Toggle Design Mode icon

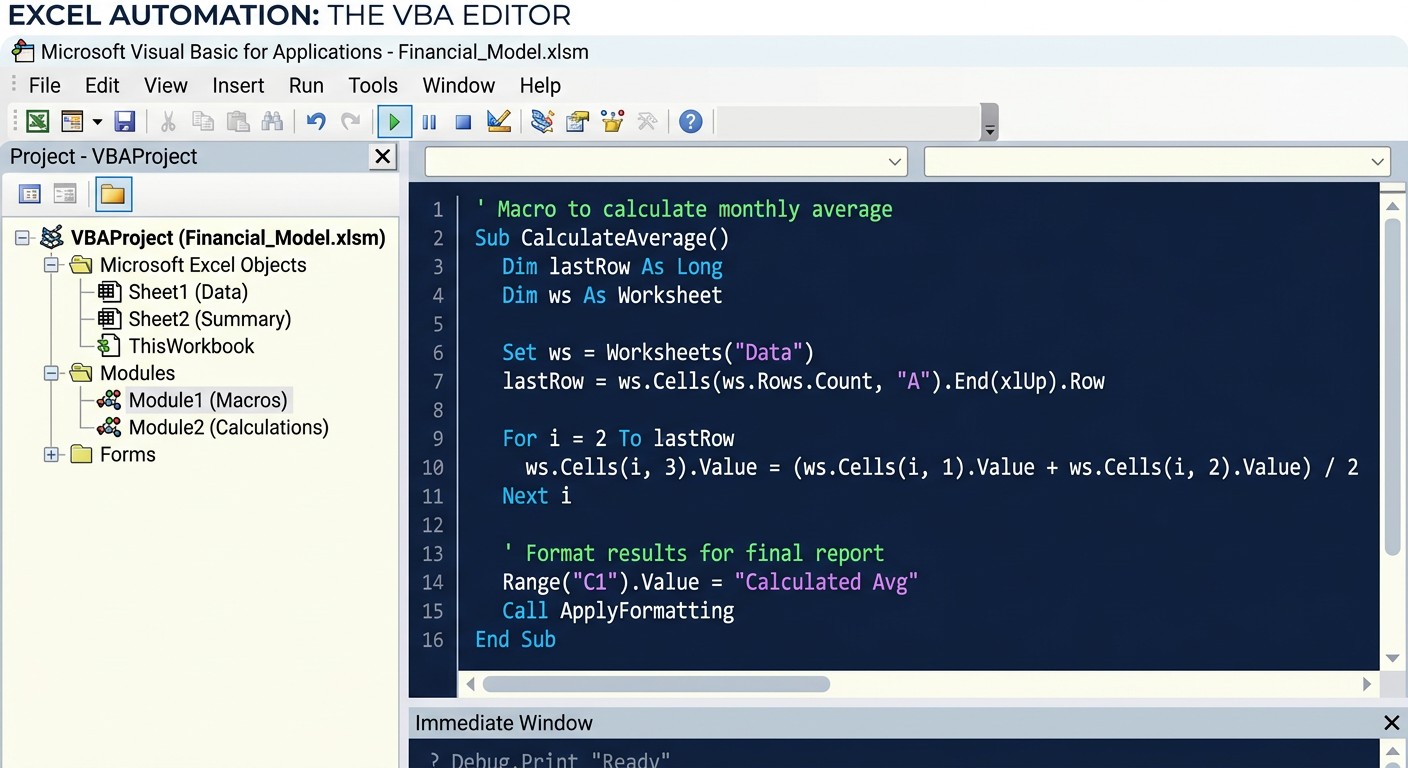pyautogui.click(x=499, y=122)
